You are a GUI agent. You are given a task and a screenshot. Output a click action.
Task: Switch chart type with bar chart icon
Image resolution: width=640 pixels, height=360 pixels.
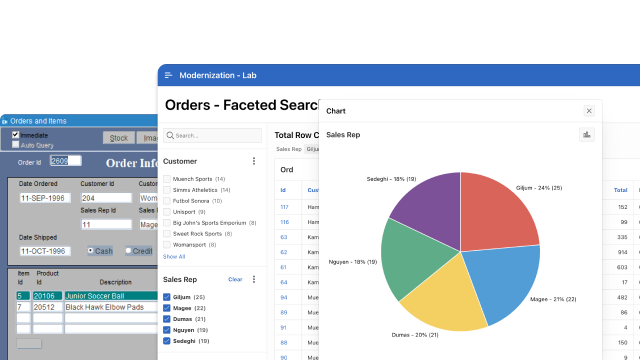tap(587, 135)
